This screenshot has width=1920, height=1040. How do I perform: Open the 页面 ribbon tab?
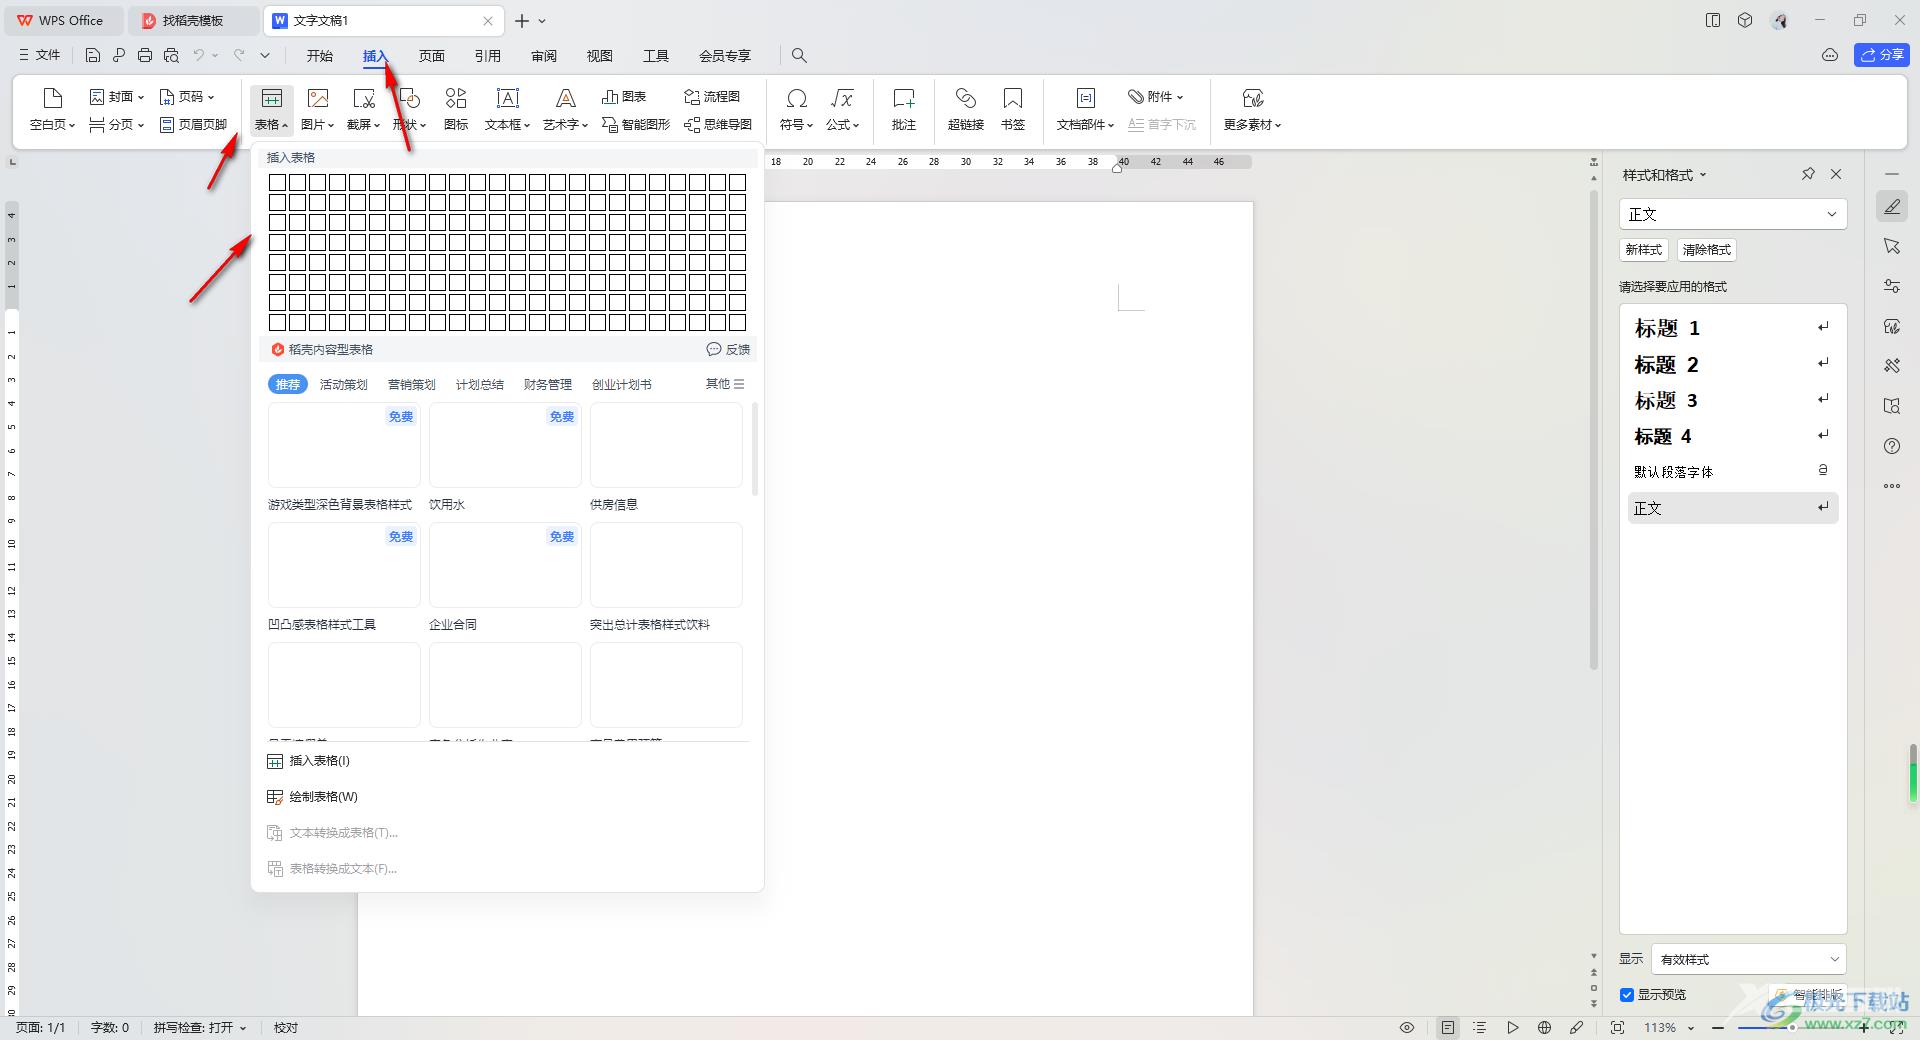click(x=431, y=56)
